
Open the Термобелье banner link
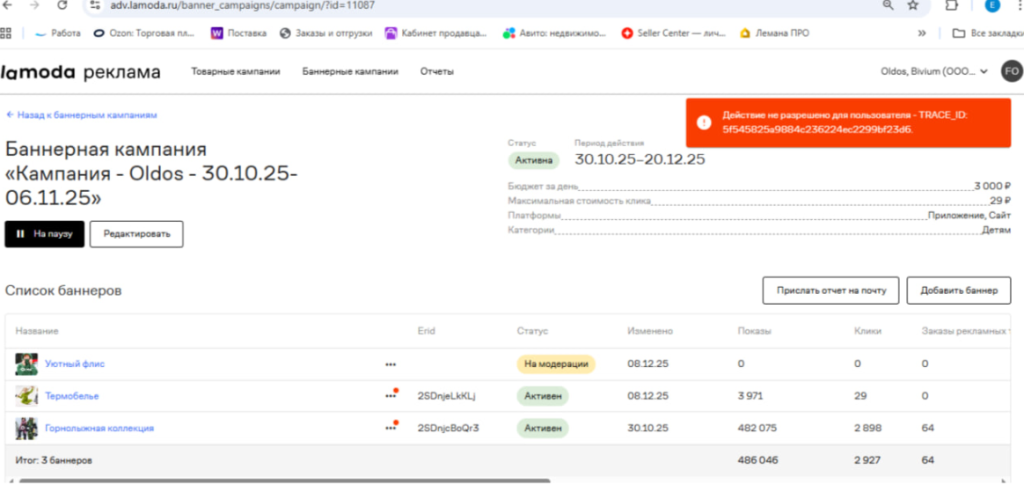tap(72, 396)
